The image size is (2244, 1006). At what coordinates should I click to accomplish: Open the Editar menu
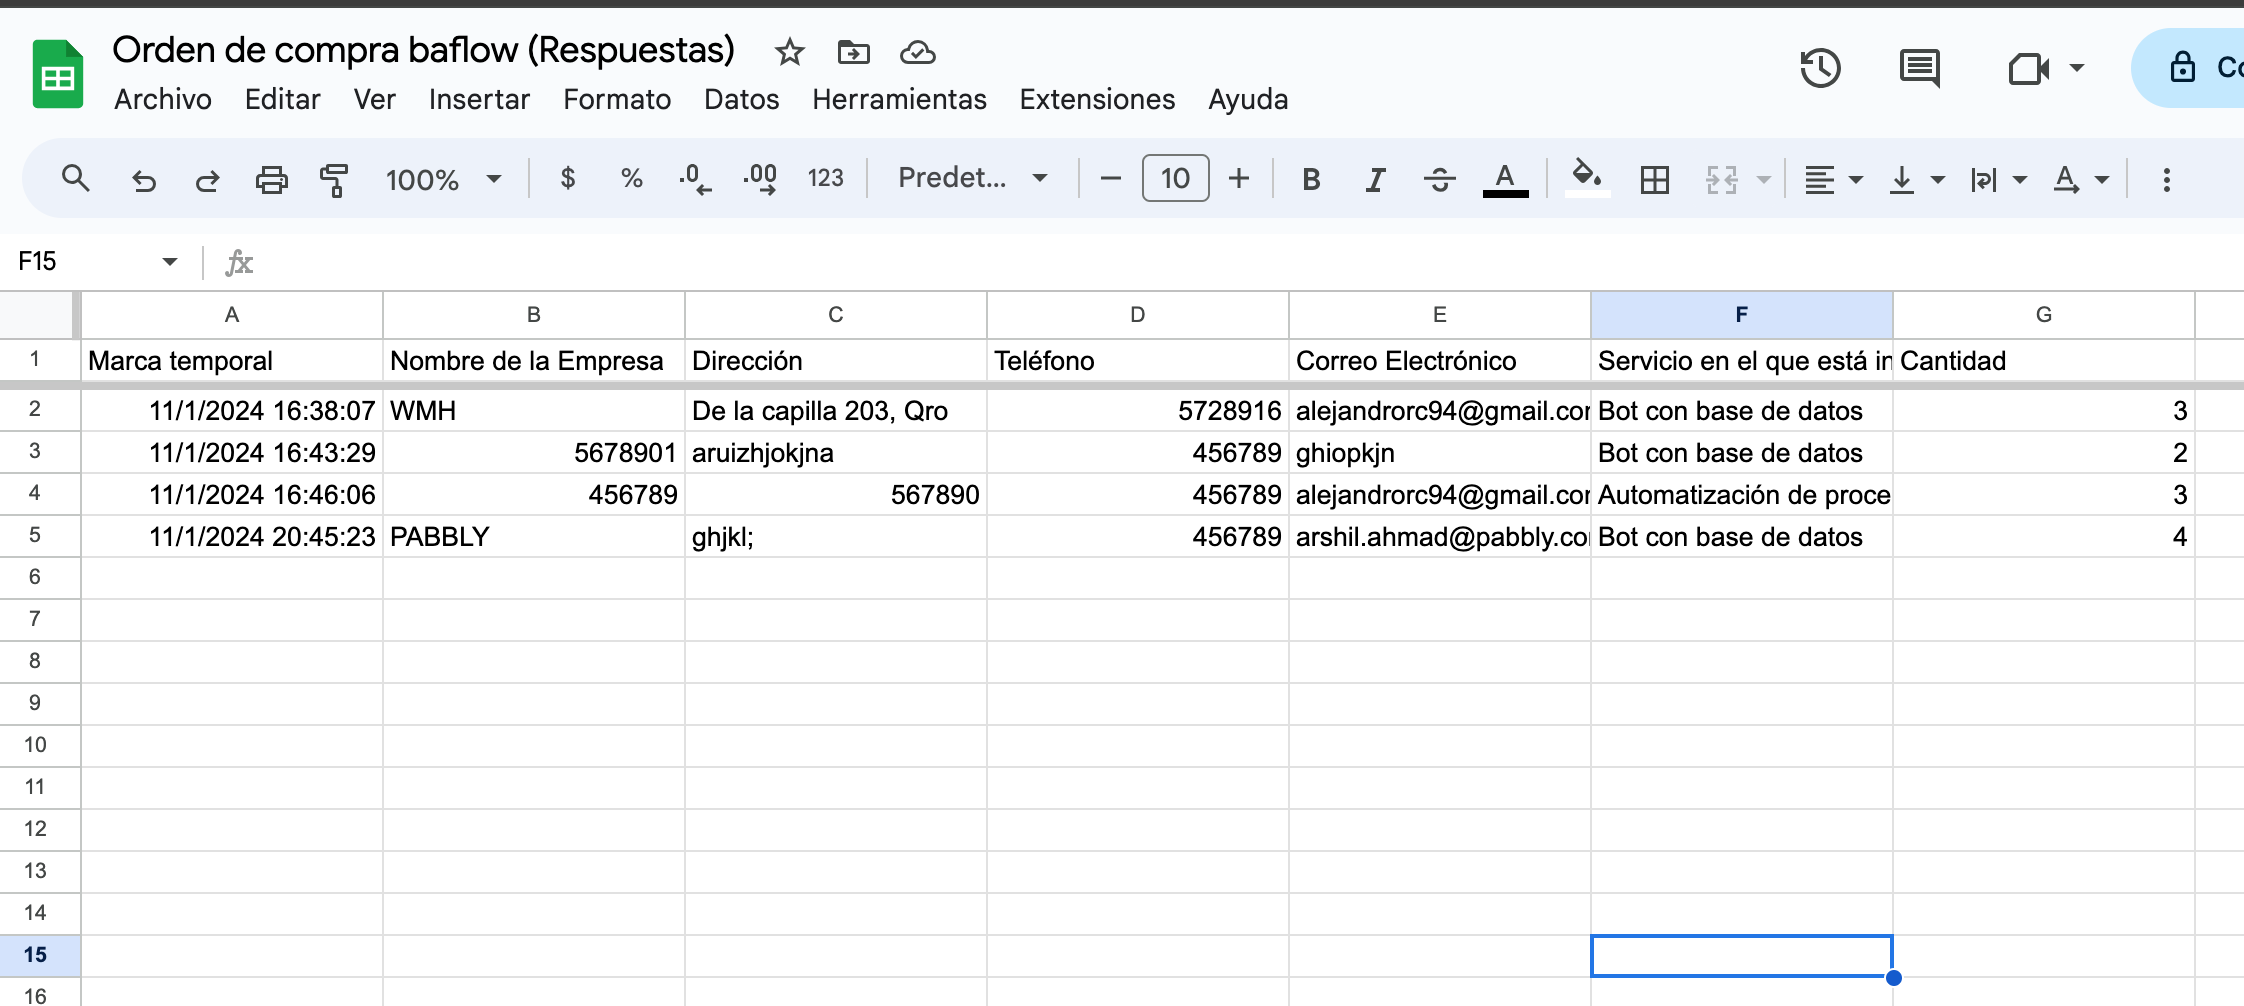coord(283,99)
